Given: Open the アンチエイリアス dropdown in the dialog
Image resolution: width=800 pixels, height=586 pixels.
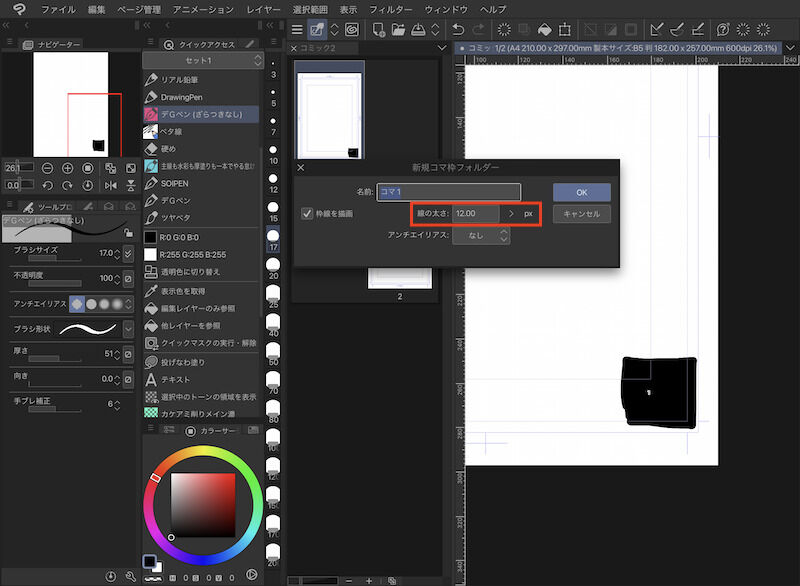Looking at the screenshot, I should point(481,235).
